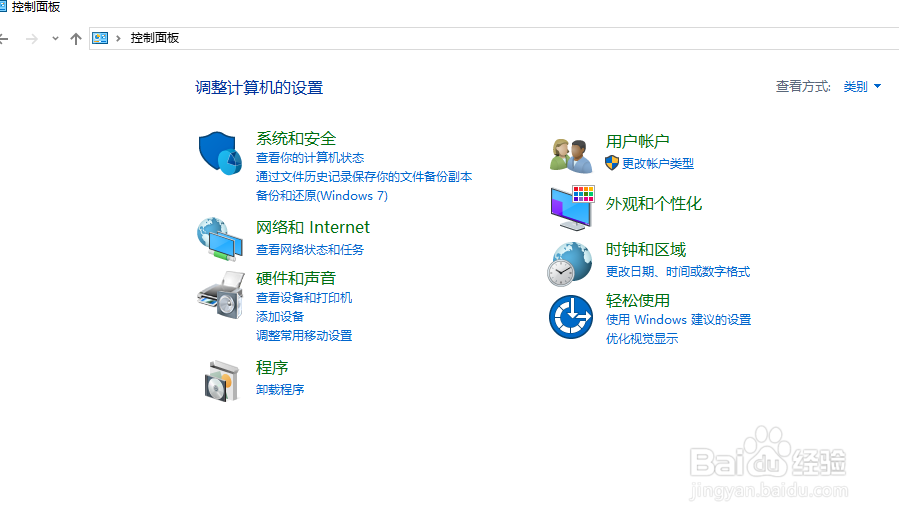
Task: Open the 系统和安全 category link
Action: pos(296,138)
